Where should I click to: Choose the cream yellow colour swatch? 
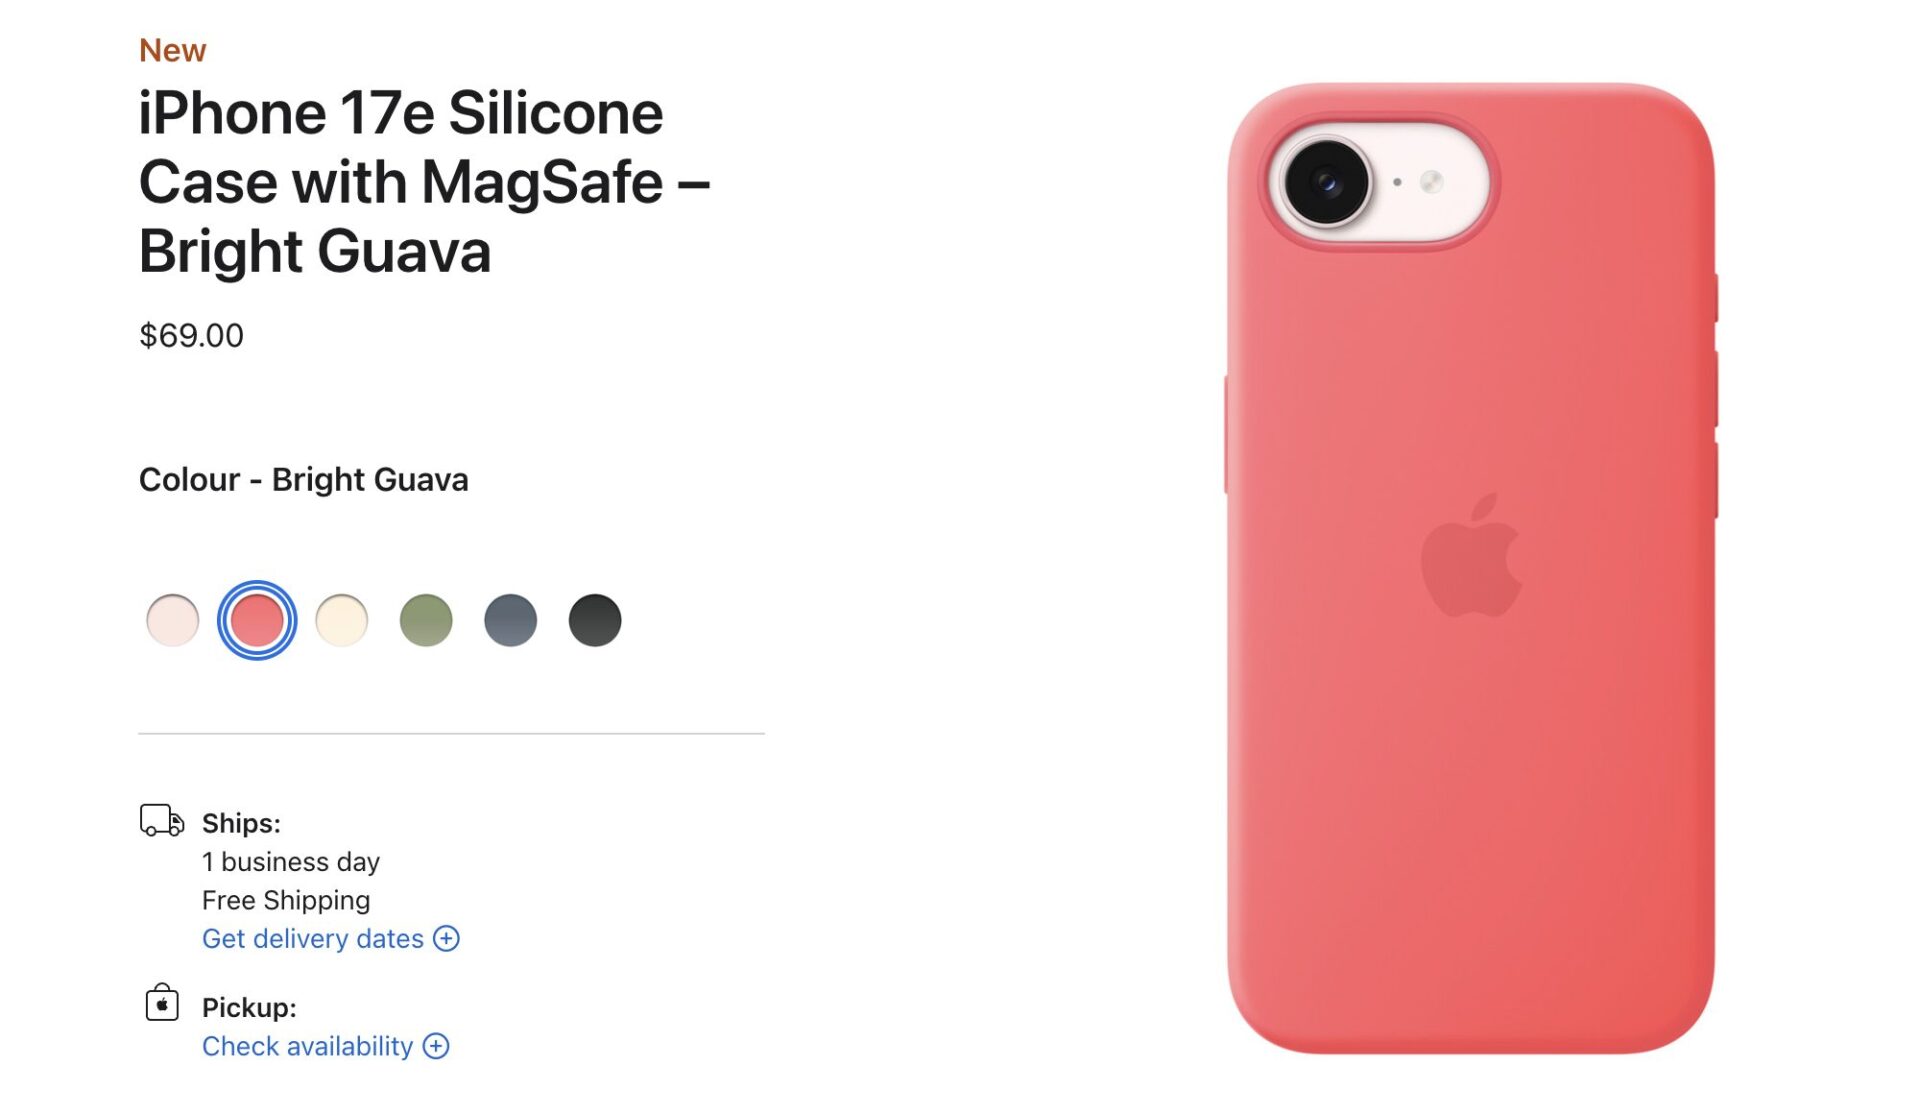(x=341, y=620)
